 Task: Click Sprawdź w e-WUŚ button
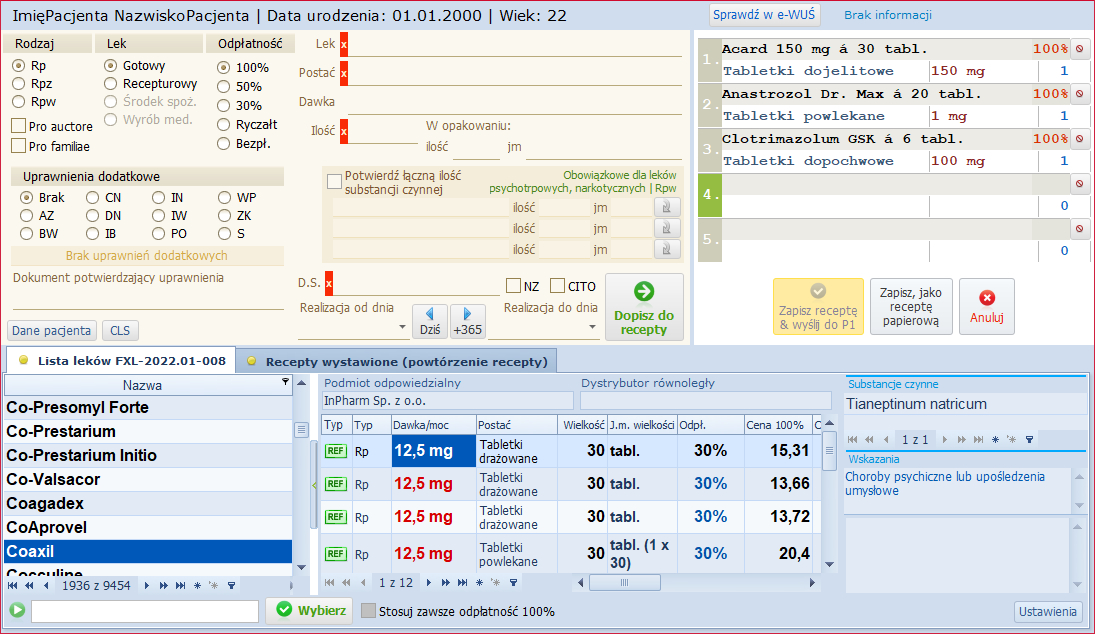[765, 15]
